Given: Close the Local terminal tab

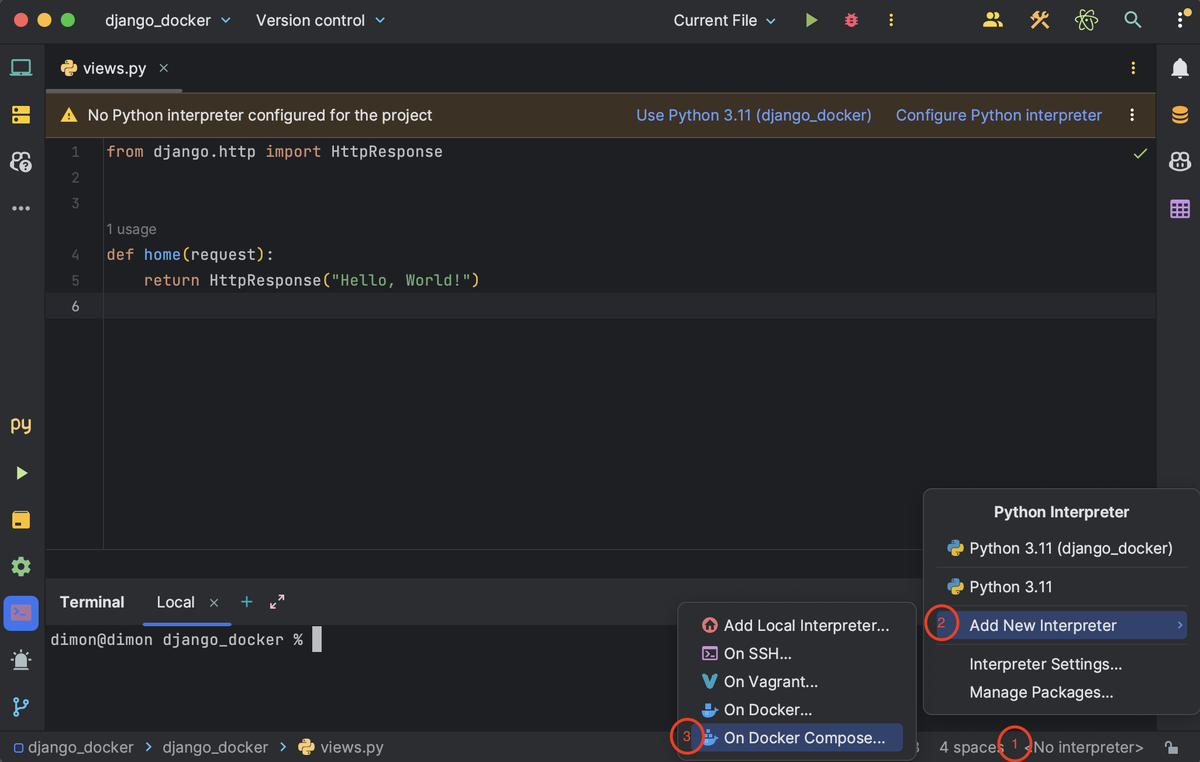Looking at the screenshot, I should (214, 602).
